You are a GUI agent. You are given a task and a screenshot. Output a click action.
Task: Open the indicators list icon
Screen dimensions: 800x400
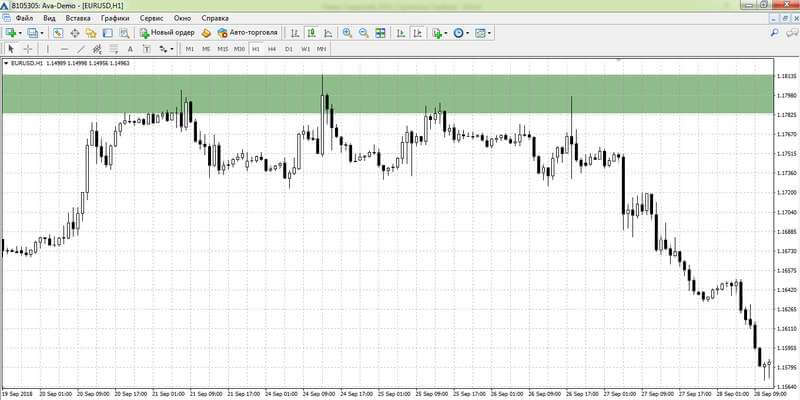[x=436, y=33]
